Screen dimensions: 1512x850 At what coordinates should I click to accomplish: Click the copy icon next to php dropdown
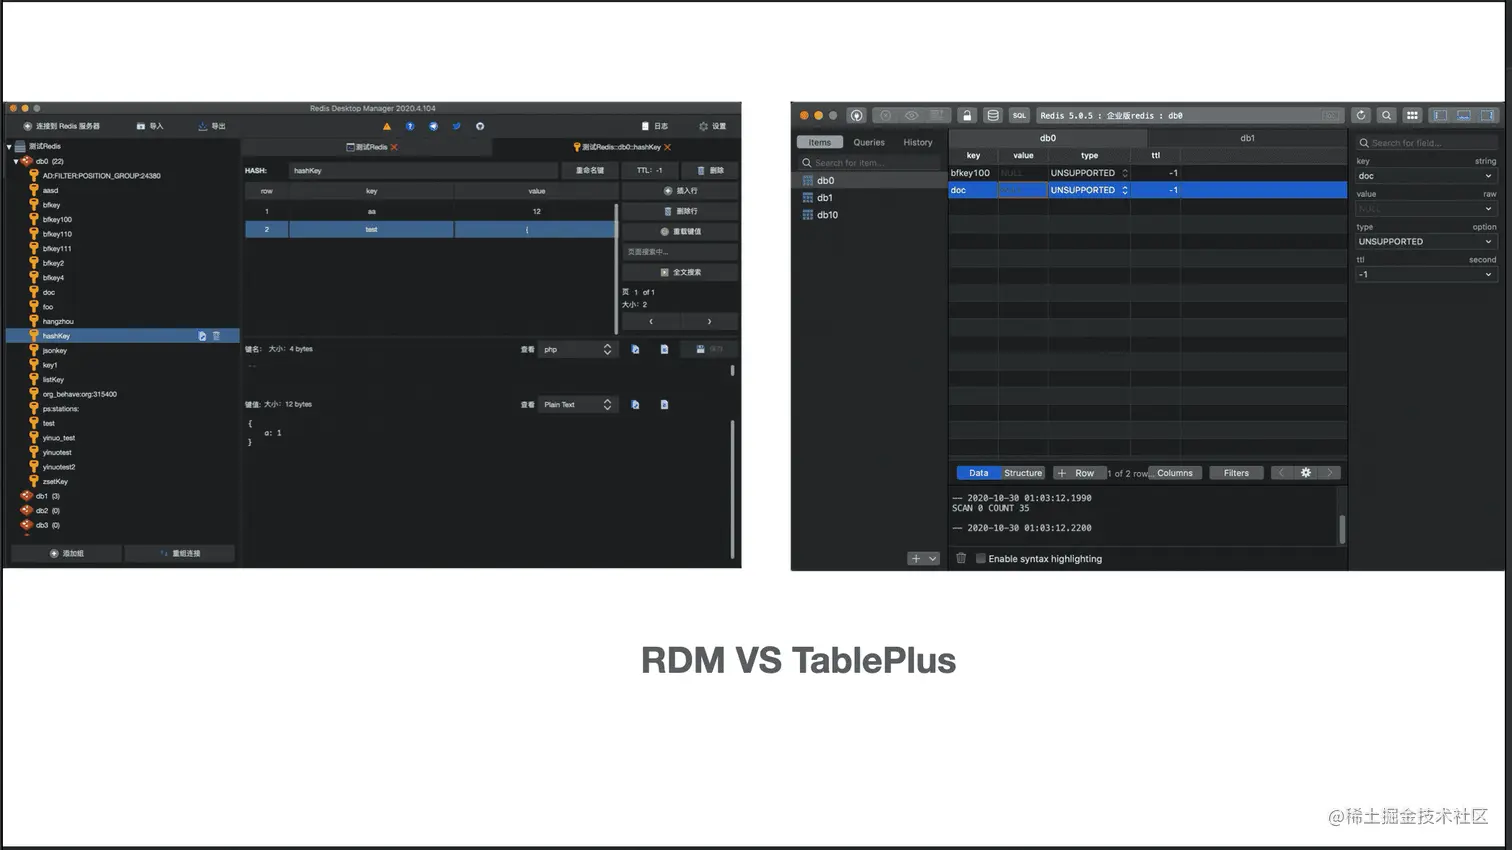636,349
